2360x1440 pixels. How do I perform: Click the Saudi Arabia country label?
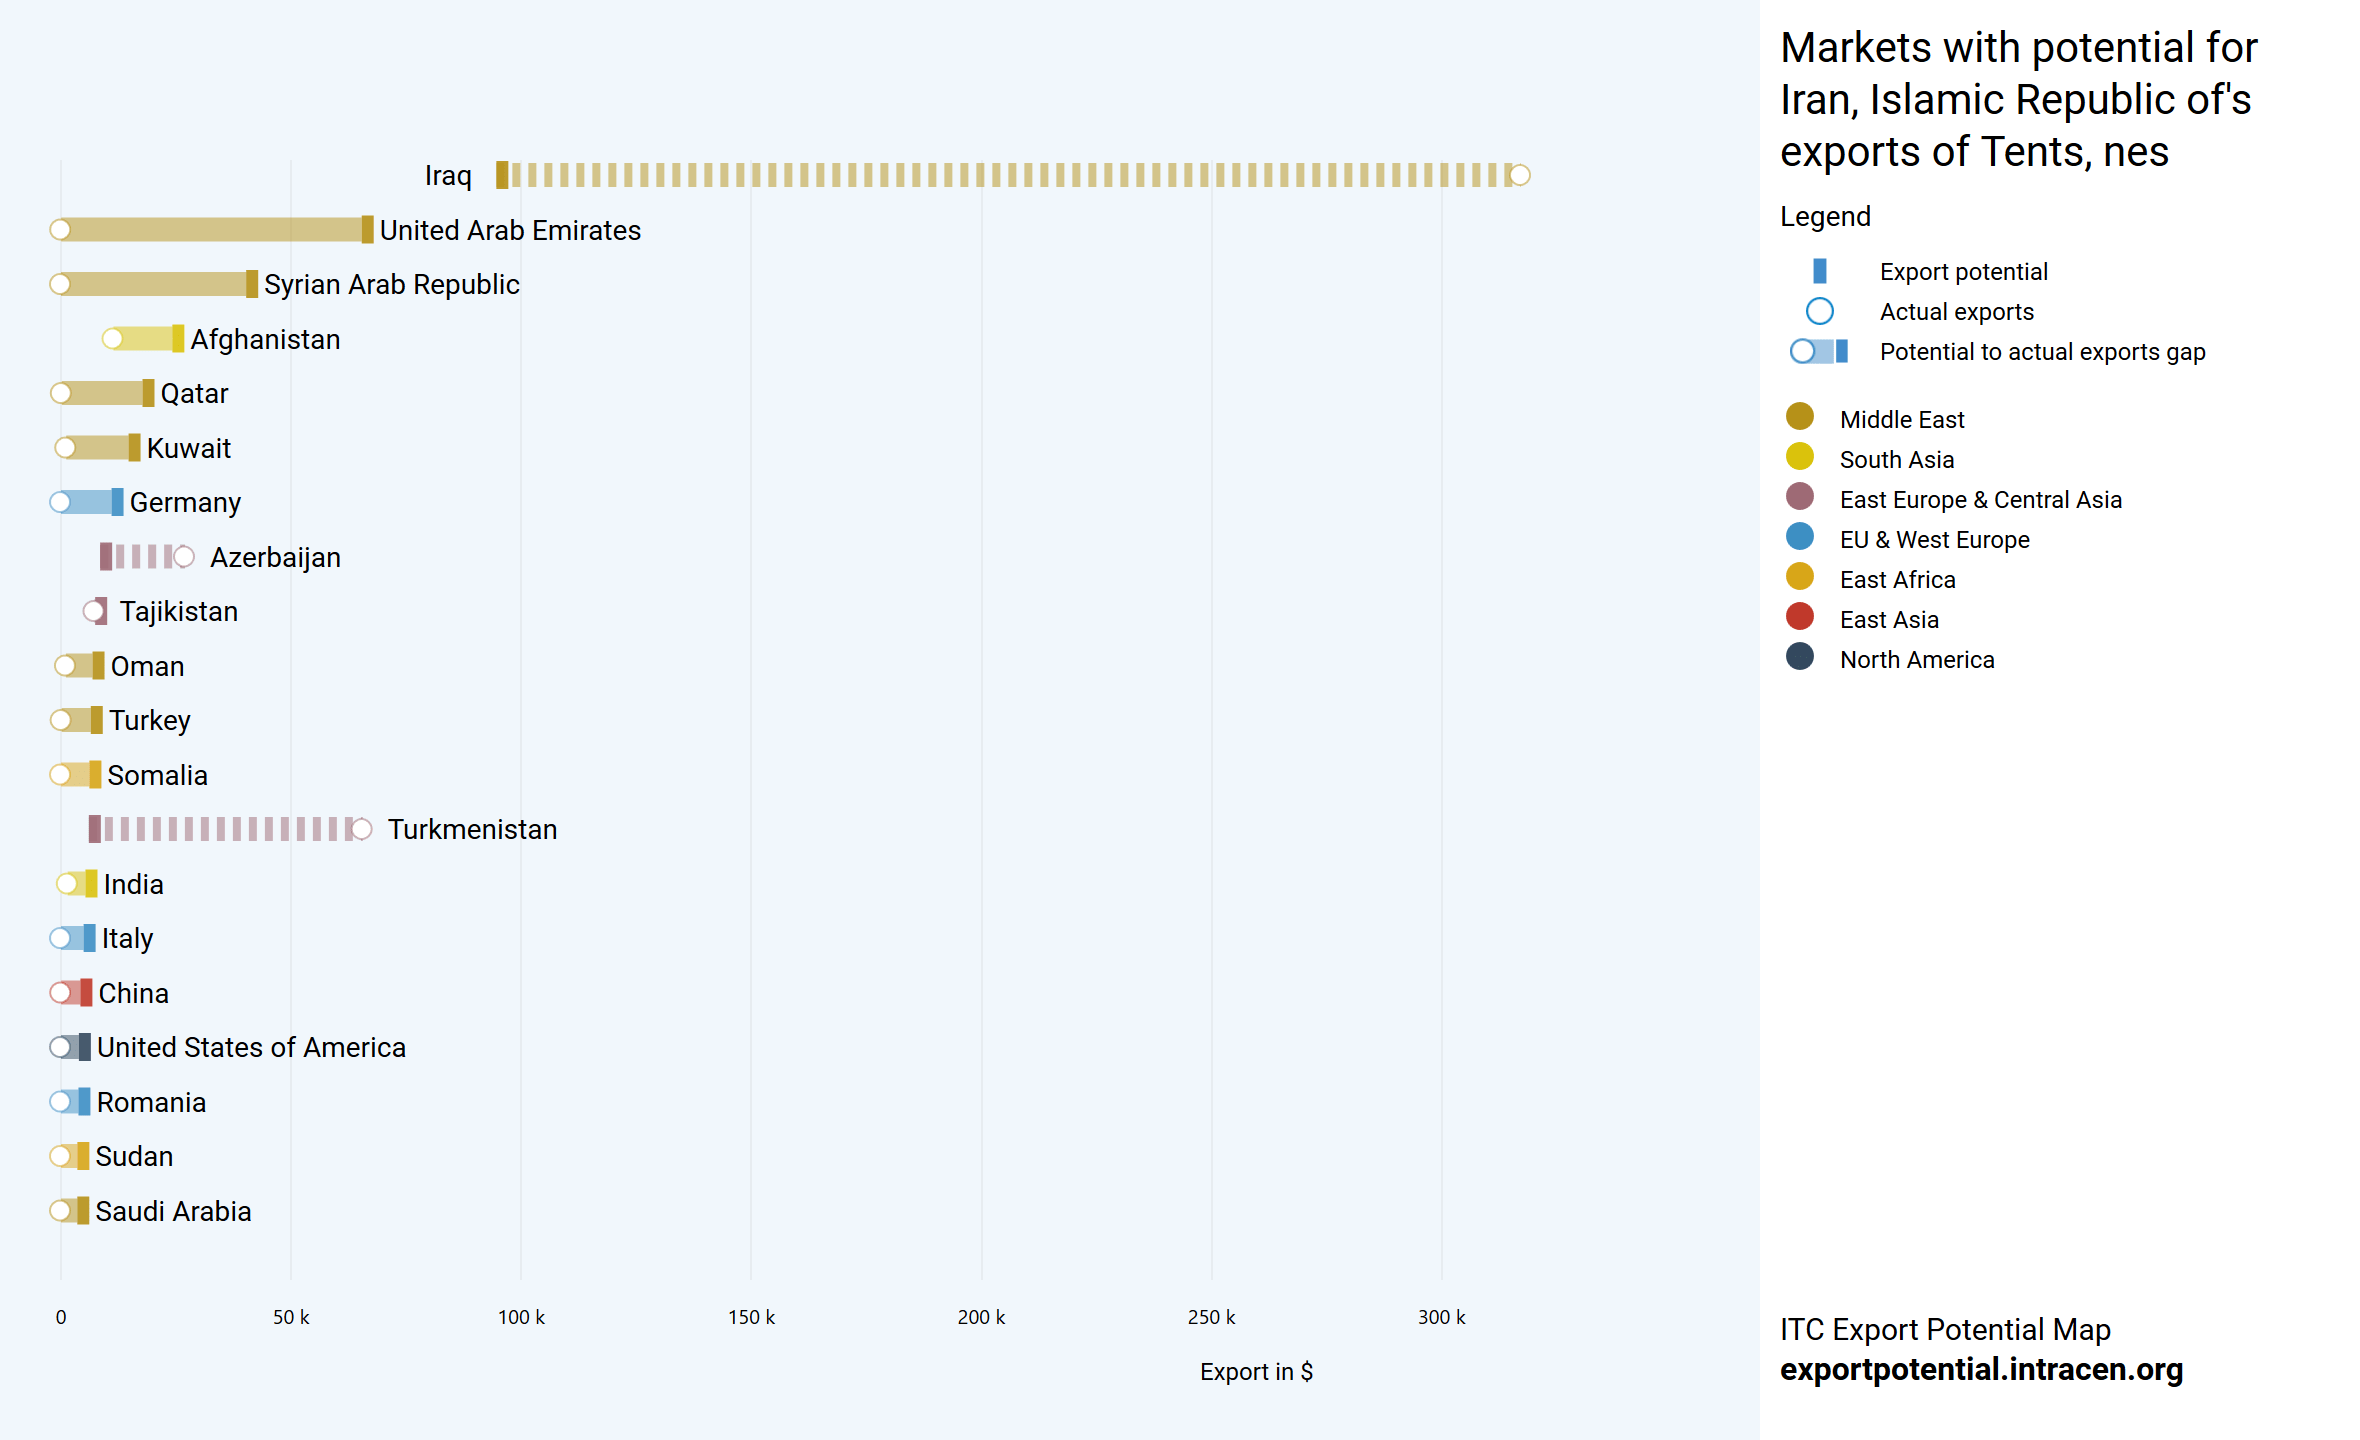click(x=173, y=1211)
